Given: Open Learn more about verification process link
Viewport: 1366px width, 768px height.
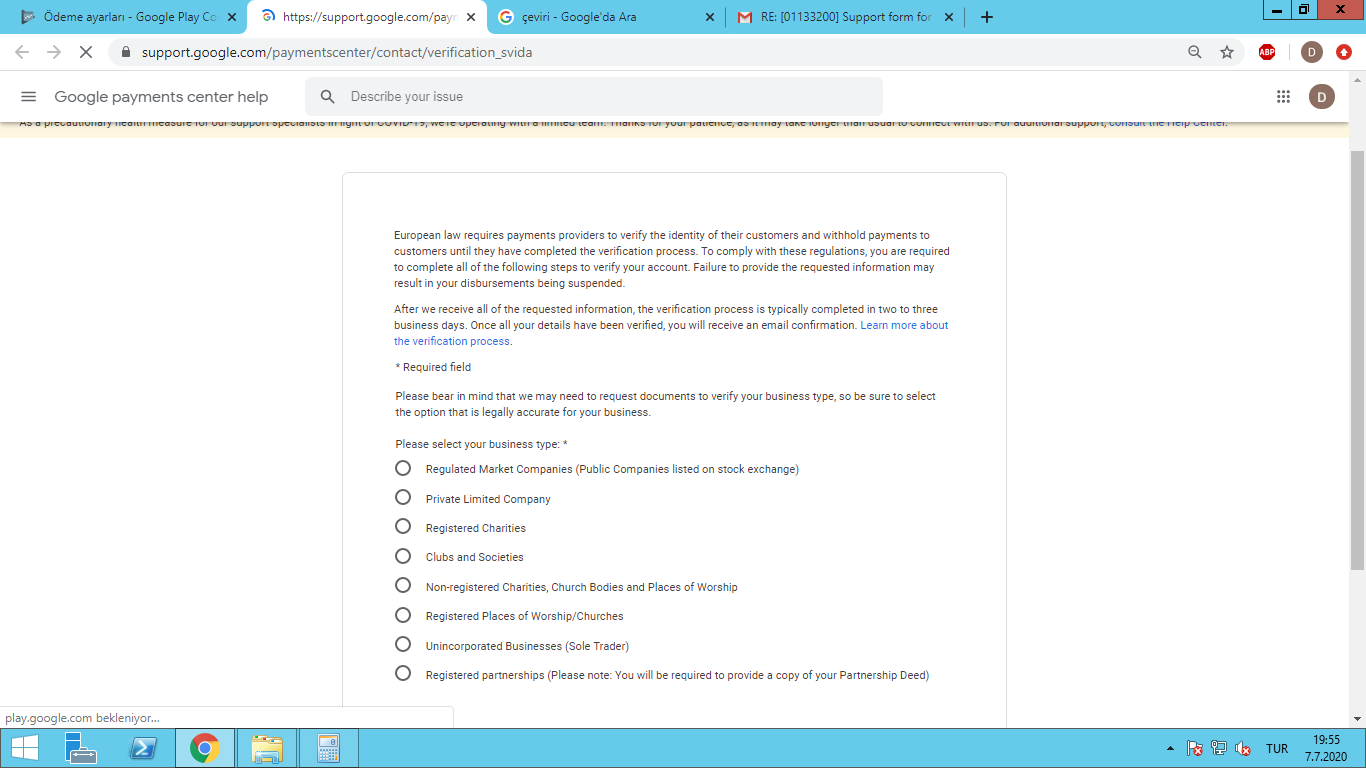Looking at the screenshot, I should pyautogui.click(x=671, y=333).
